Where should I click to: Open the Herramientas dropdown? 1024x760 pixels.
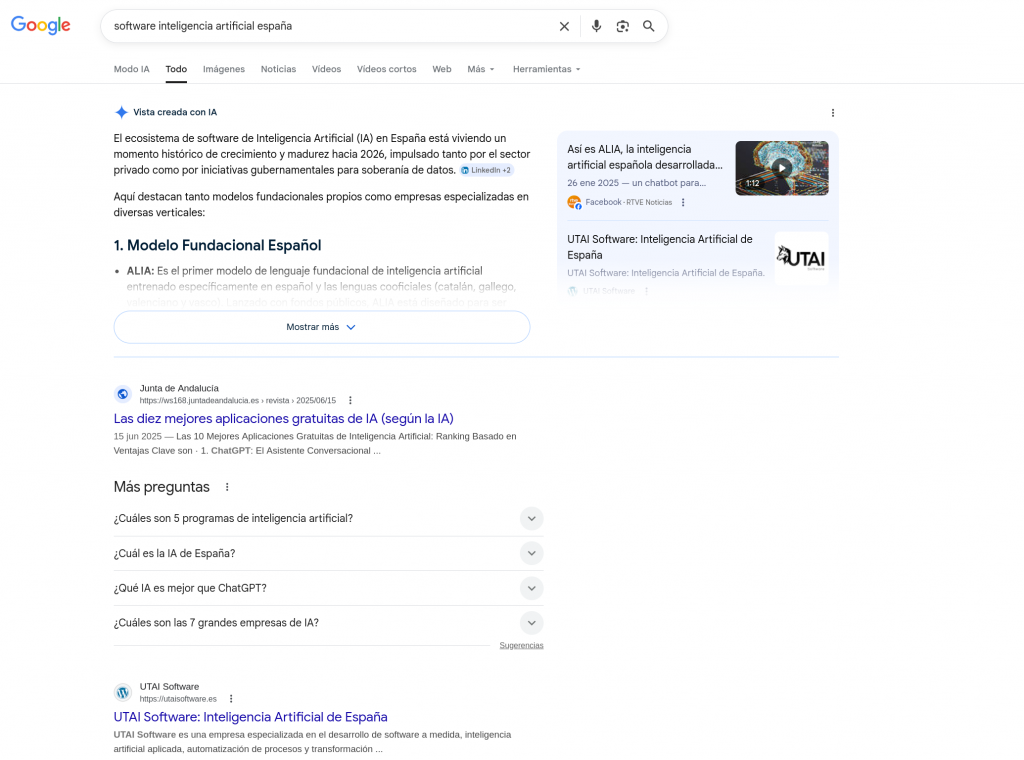(546, 69)
